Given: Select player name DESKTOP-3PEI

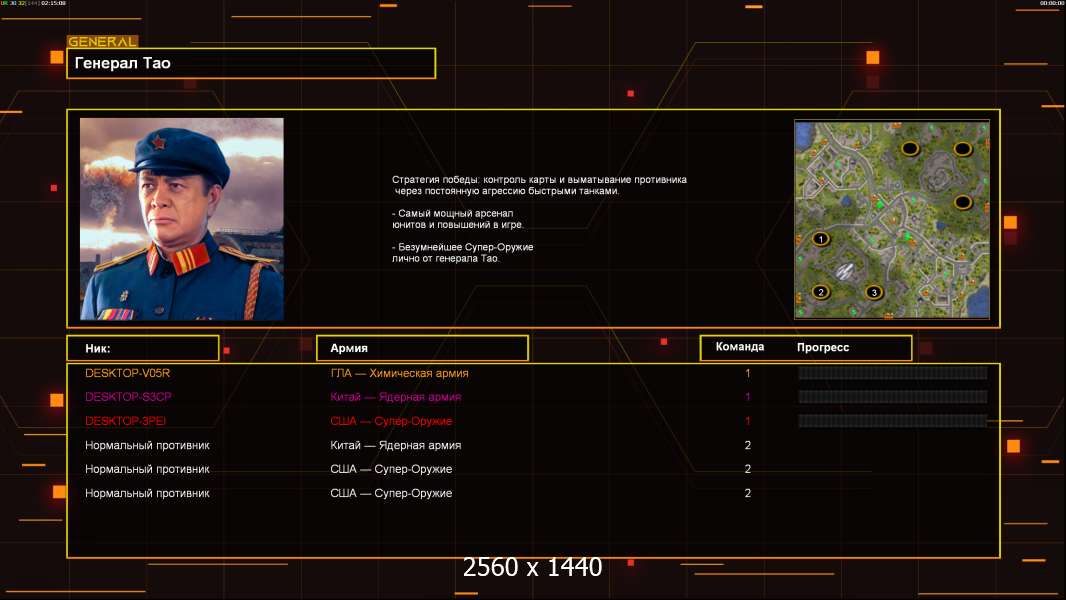Looking at the screenshot, I should [125, 421].
